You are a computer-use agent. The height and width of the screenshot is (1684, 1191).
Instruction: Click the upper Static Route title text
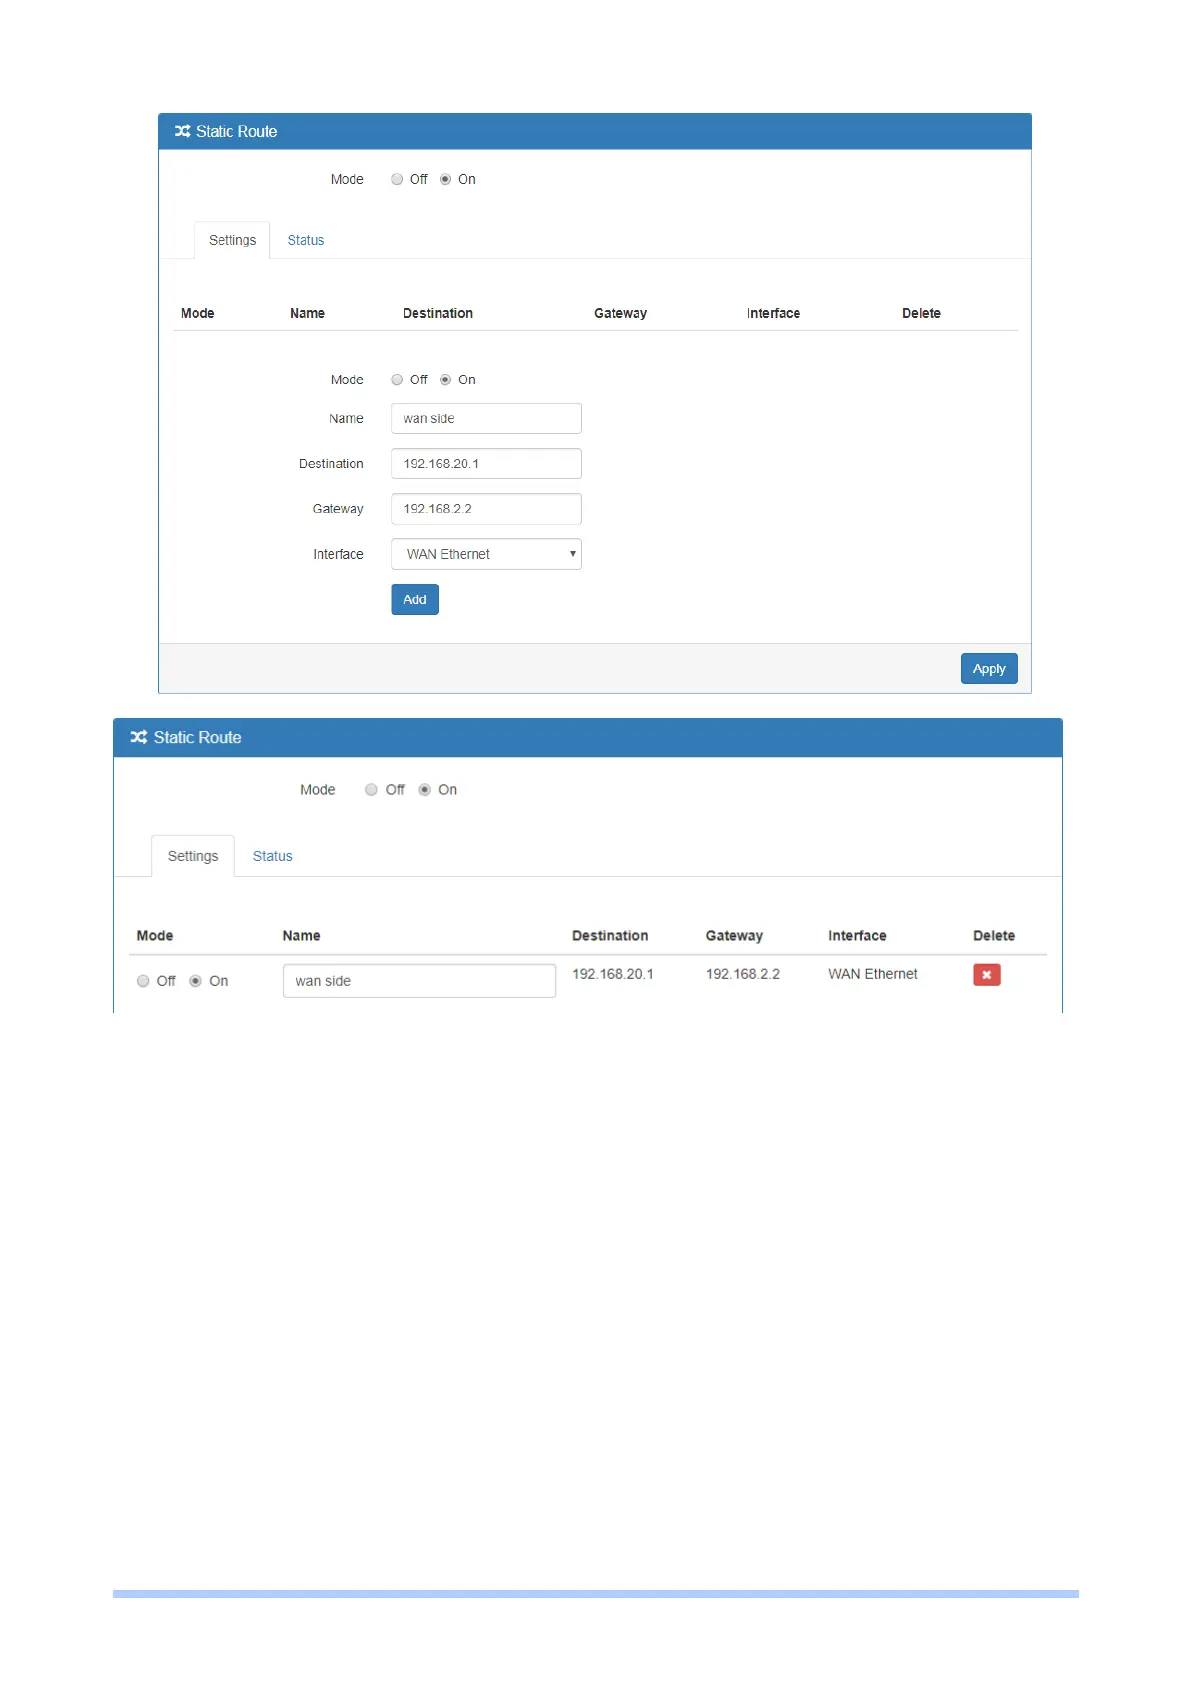tap(236, 131)
